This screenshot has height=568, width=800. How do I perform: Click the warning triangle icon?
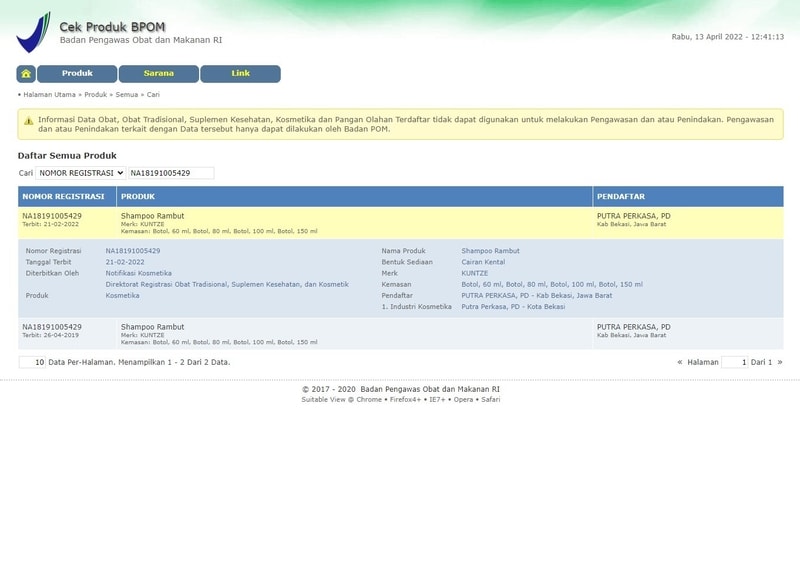coord(29,121)
